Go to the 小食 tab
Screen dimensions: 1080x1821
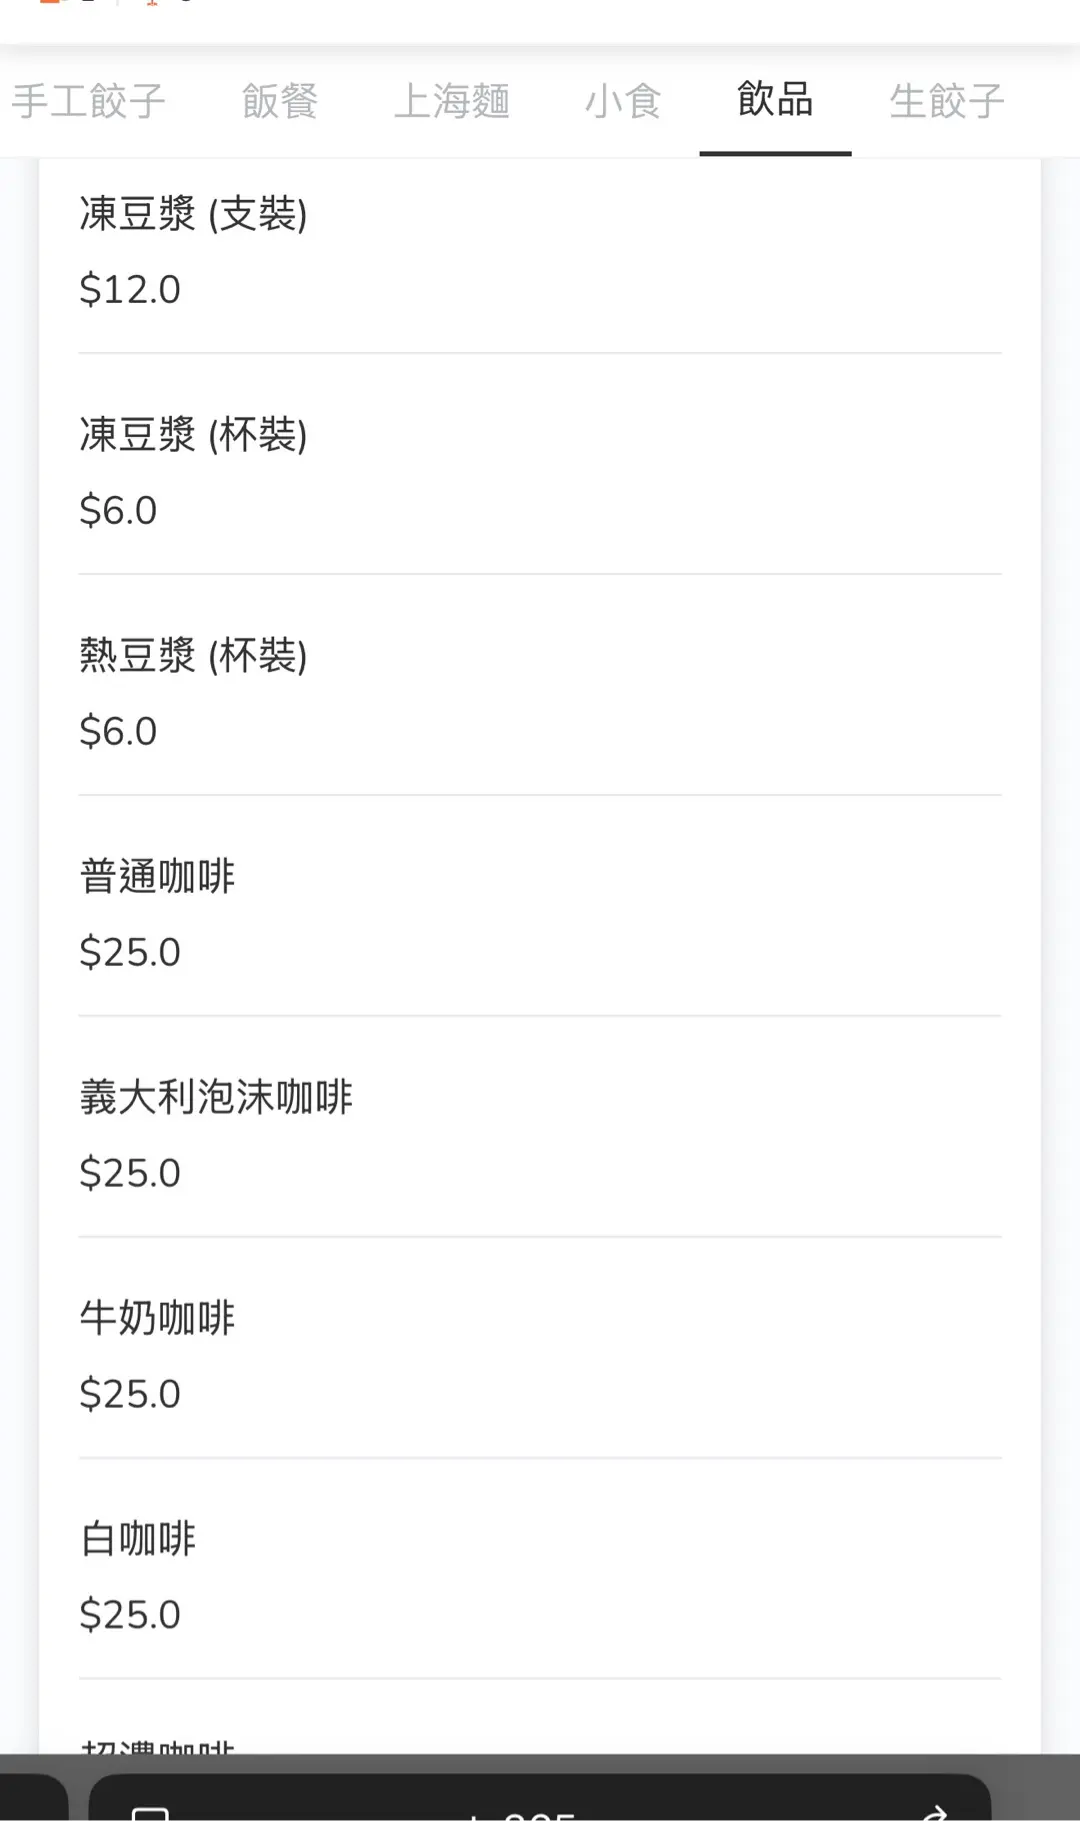point(623,101)
